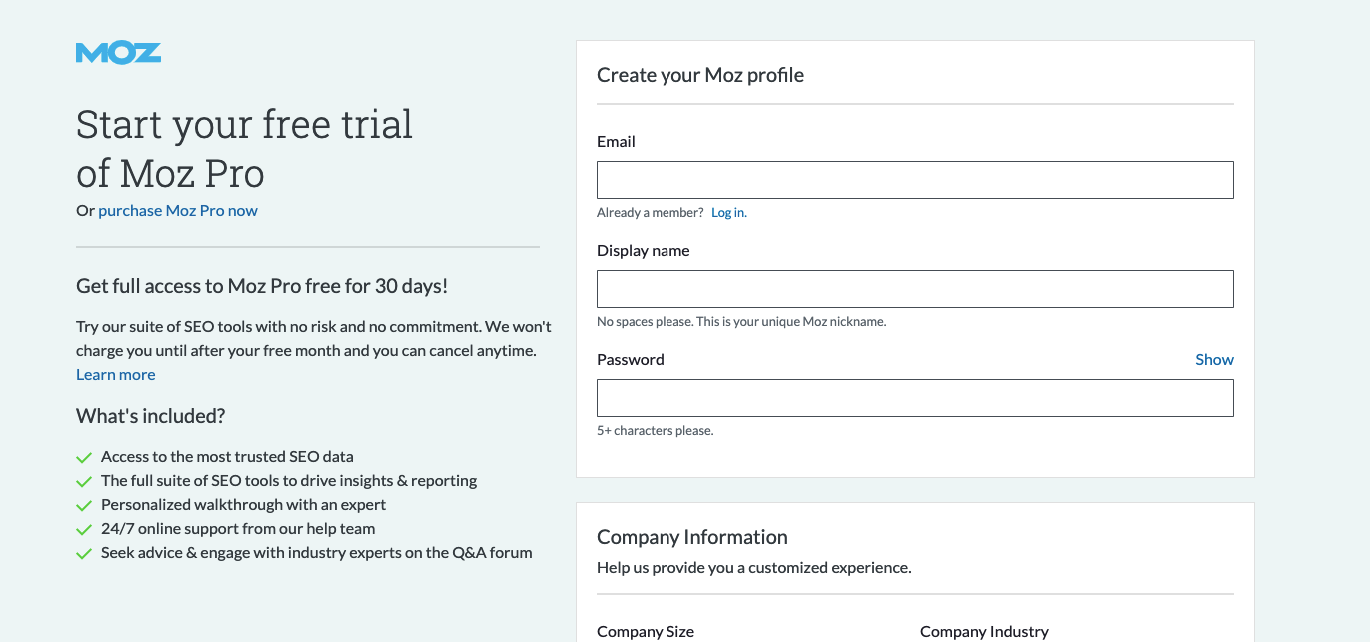Click the 'Email' field label
This screenshot has height=642, width=1370.
coord(616,142)
